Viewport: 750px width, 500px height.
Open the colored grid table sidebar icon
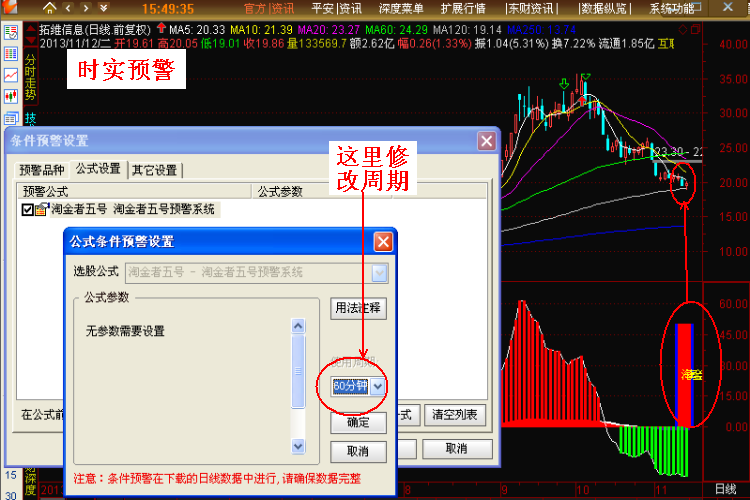tap(11, 54)
